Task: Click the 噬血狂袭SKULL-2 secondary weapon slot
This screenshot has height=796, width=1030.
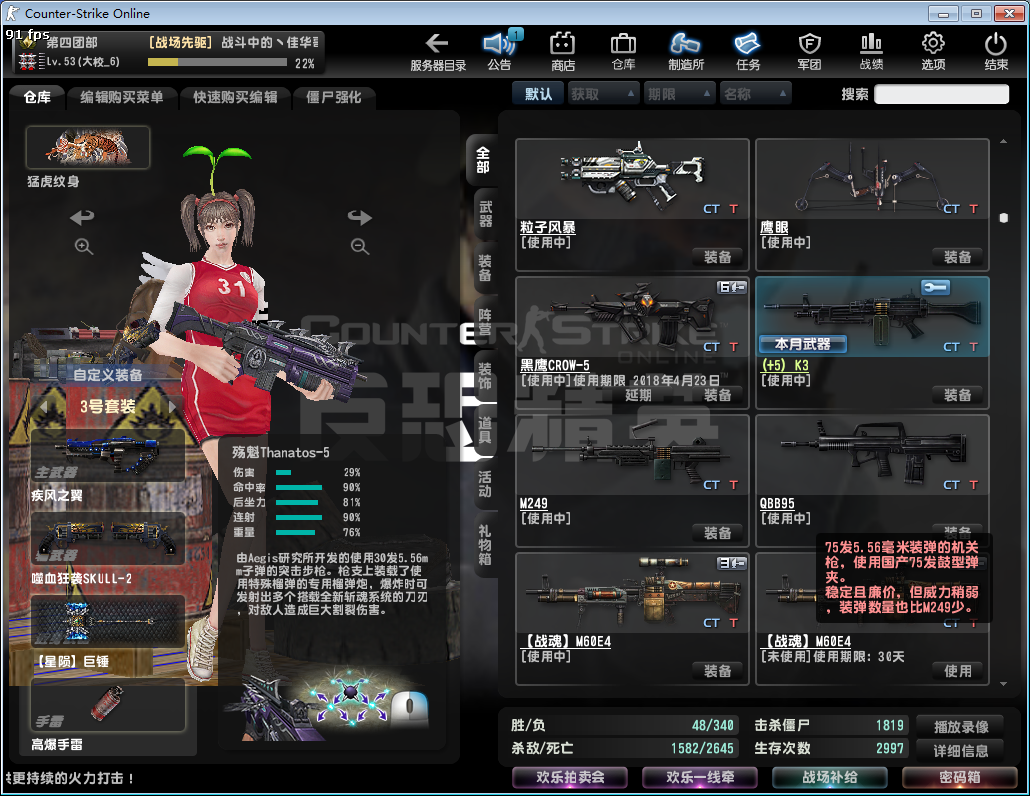Action: (x=108, y=538)
